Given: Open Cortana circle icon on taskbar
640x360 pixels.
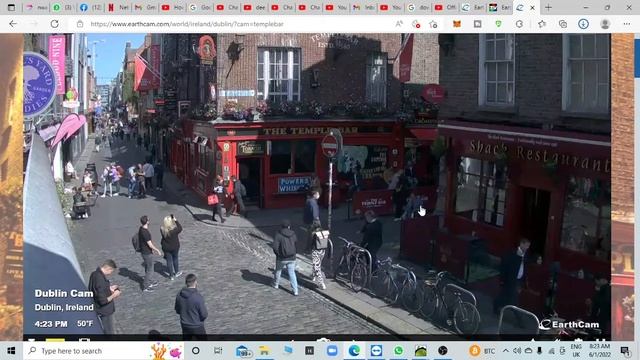Looking at the screenshot, I should pyautogui.click(x=196, y=351).
